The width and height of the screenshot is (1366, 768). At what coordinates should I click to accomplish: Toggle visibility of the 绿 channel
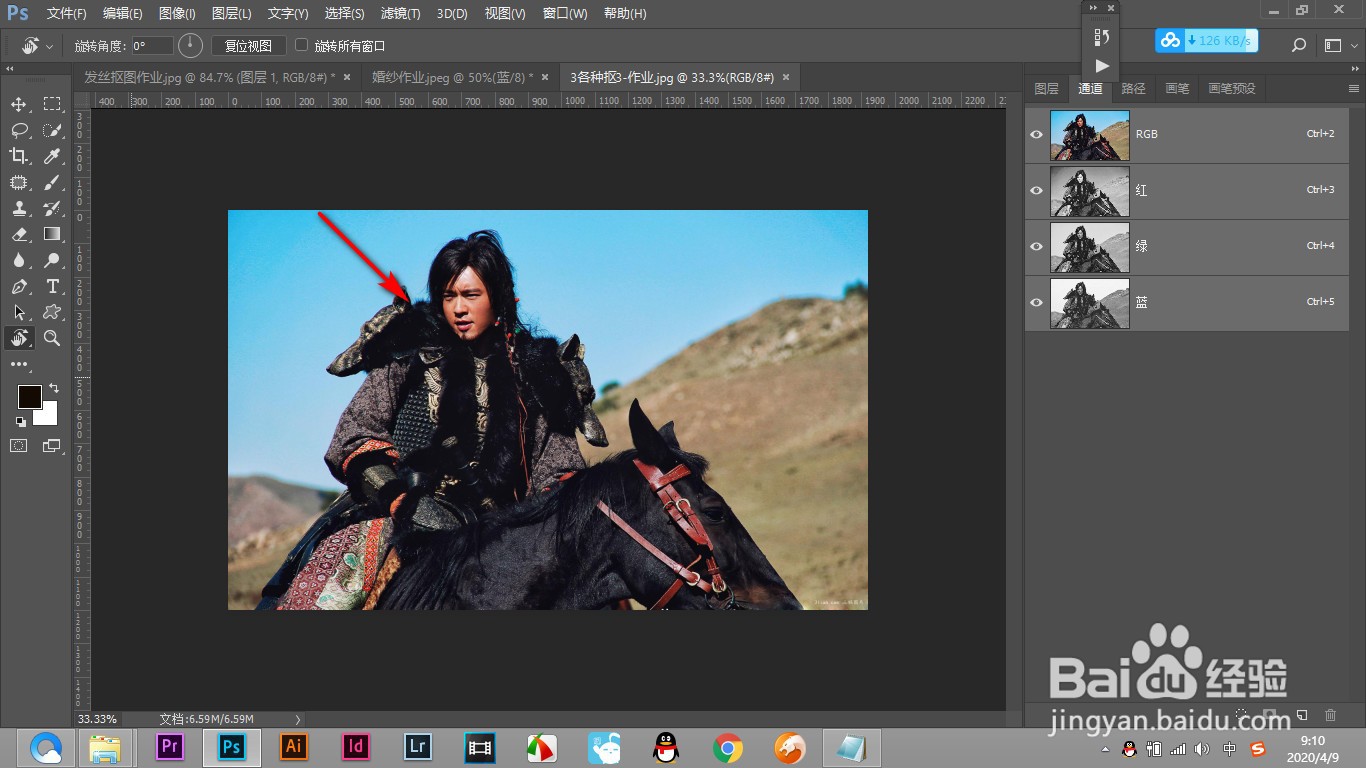(x=1036, y=246)
